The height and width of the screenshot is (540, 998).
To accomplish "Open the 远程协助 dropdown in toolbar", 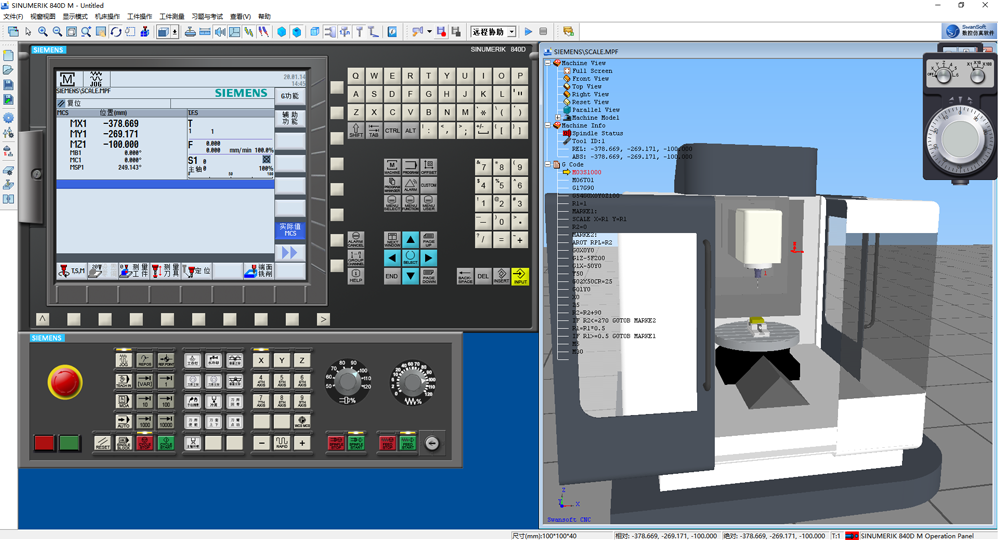I will coord(511,32).
